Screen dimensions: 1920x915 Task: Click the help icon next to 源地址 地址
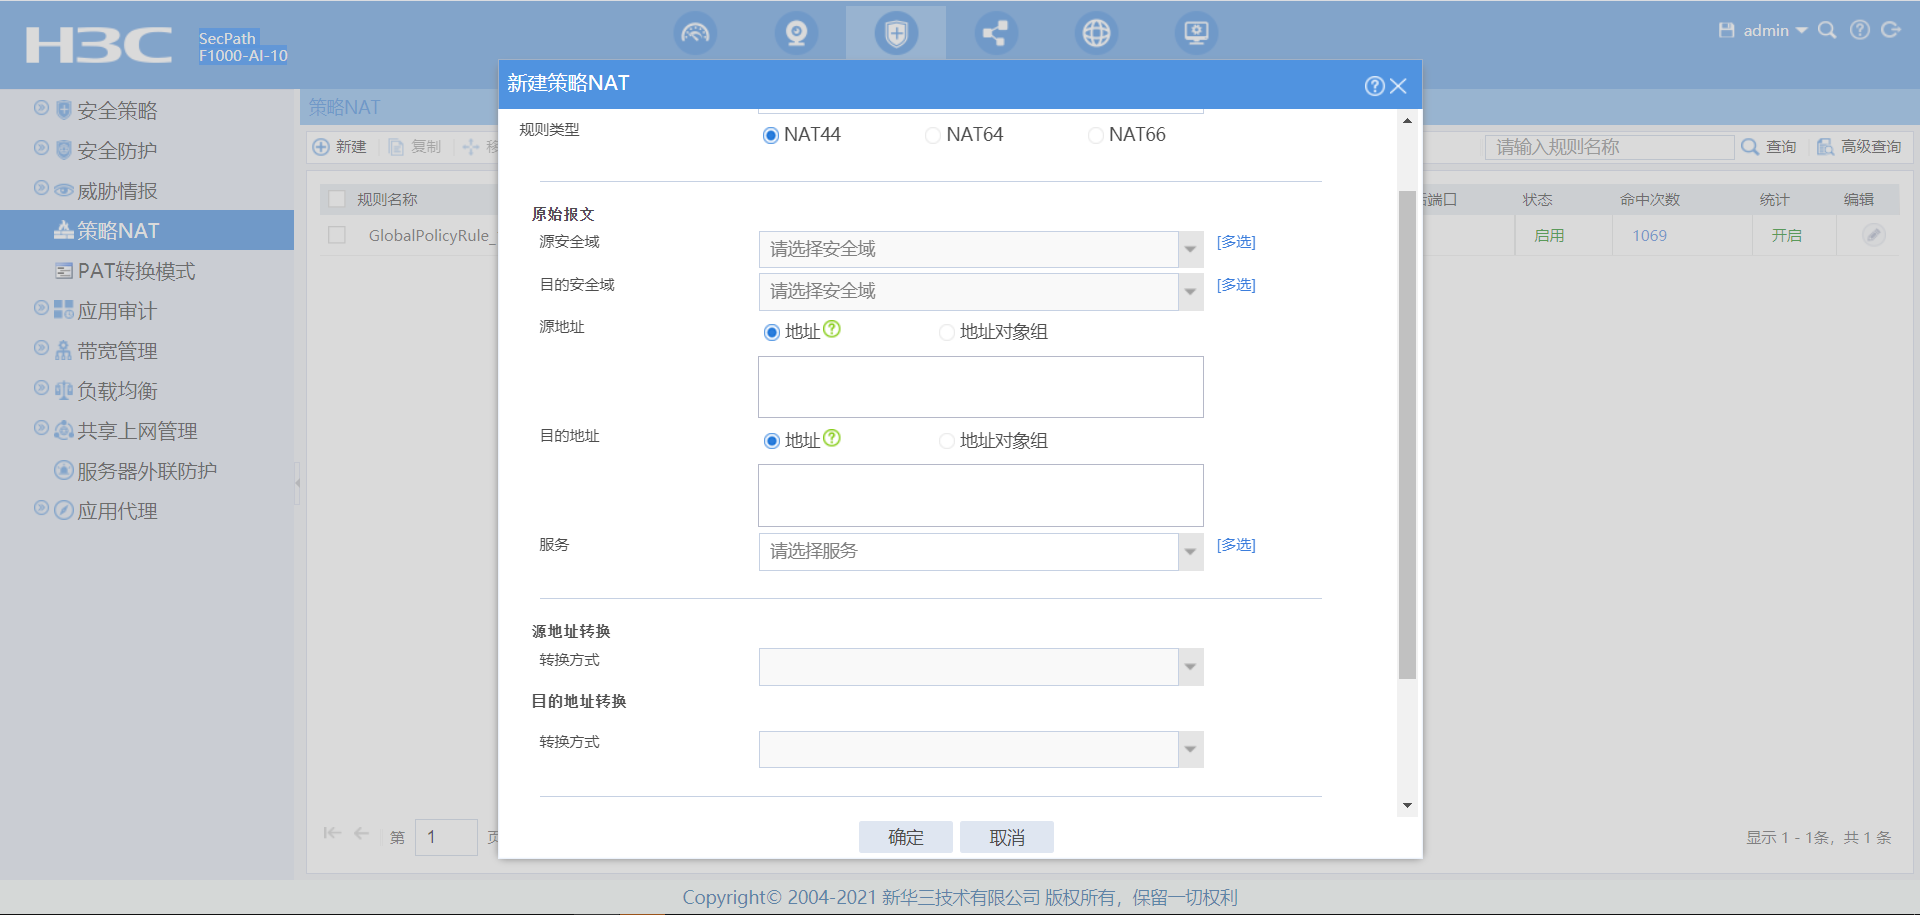832,329
